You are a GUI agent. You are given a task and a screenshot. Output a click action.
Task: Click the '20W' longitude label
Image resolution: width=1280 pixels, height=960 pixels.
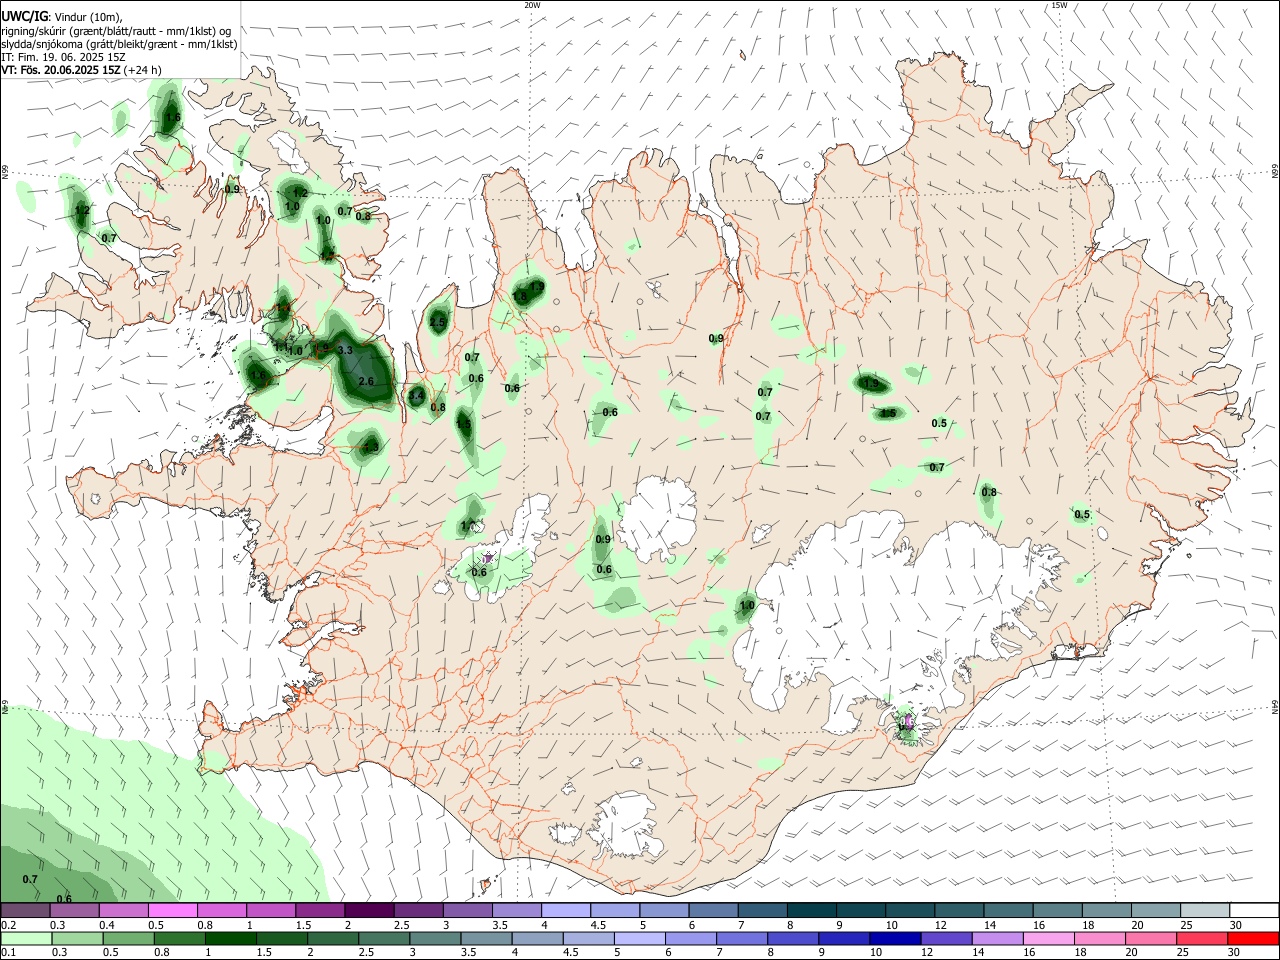tap(532, 5)
